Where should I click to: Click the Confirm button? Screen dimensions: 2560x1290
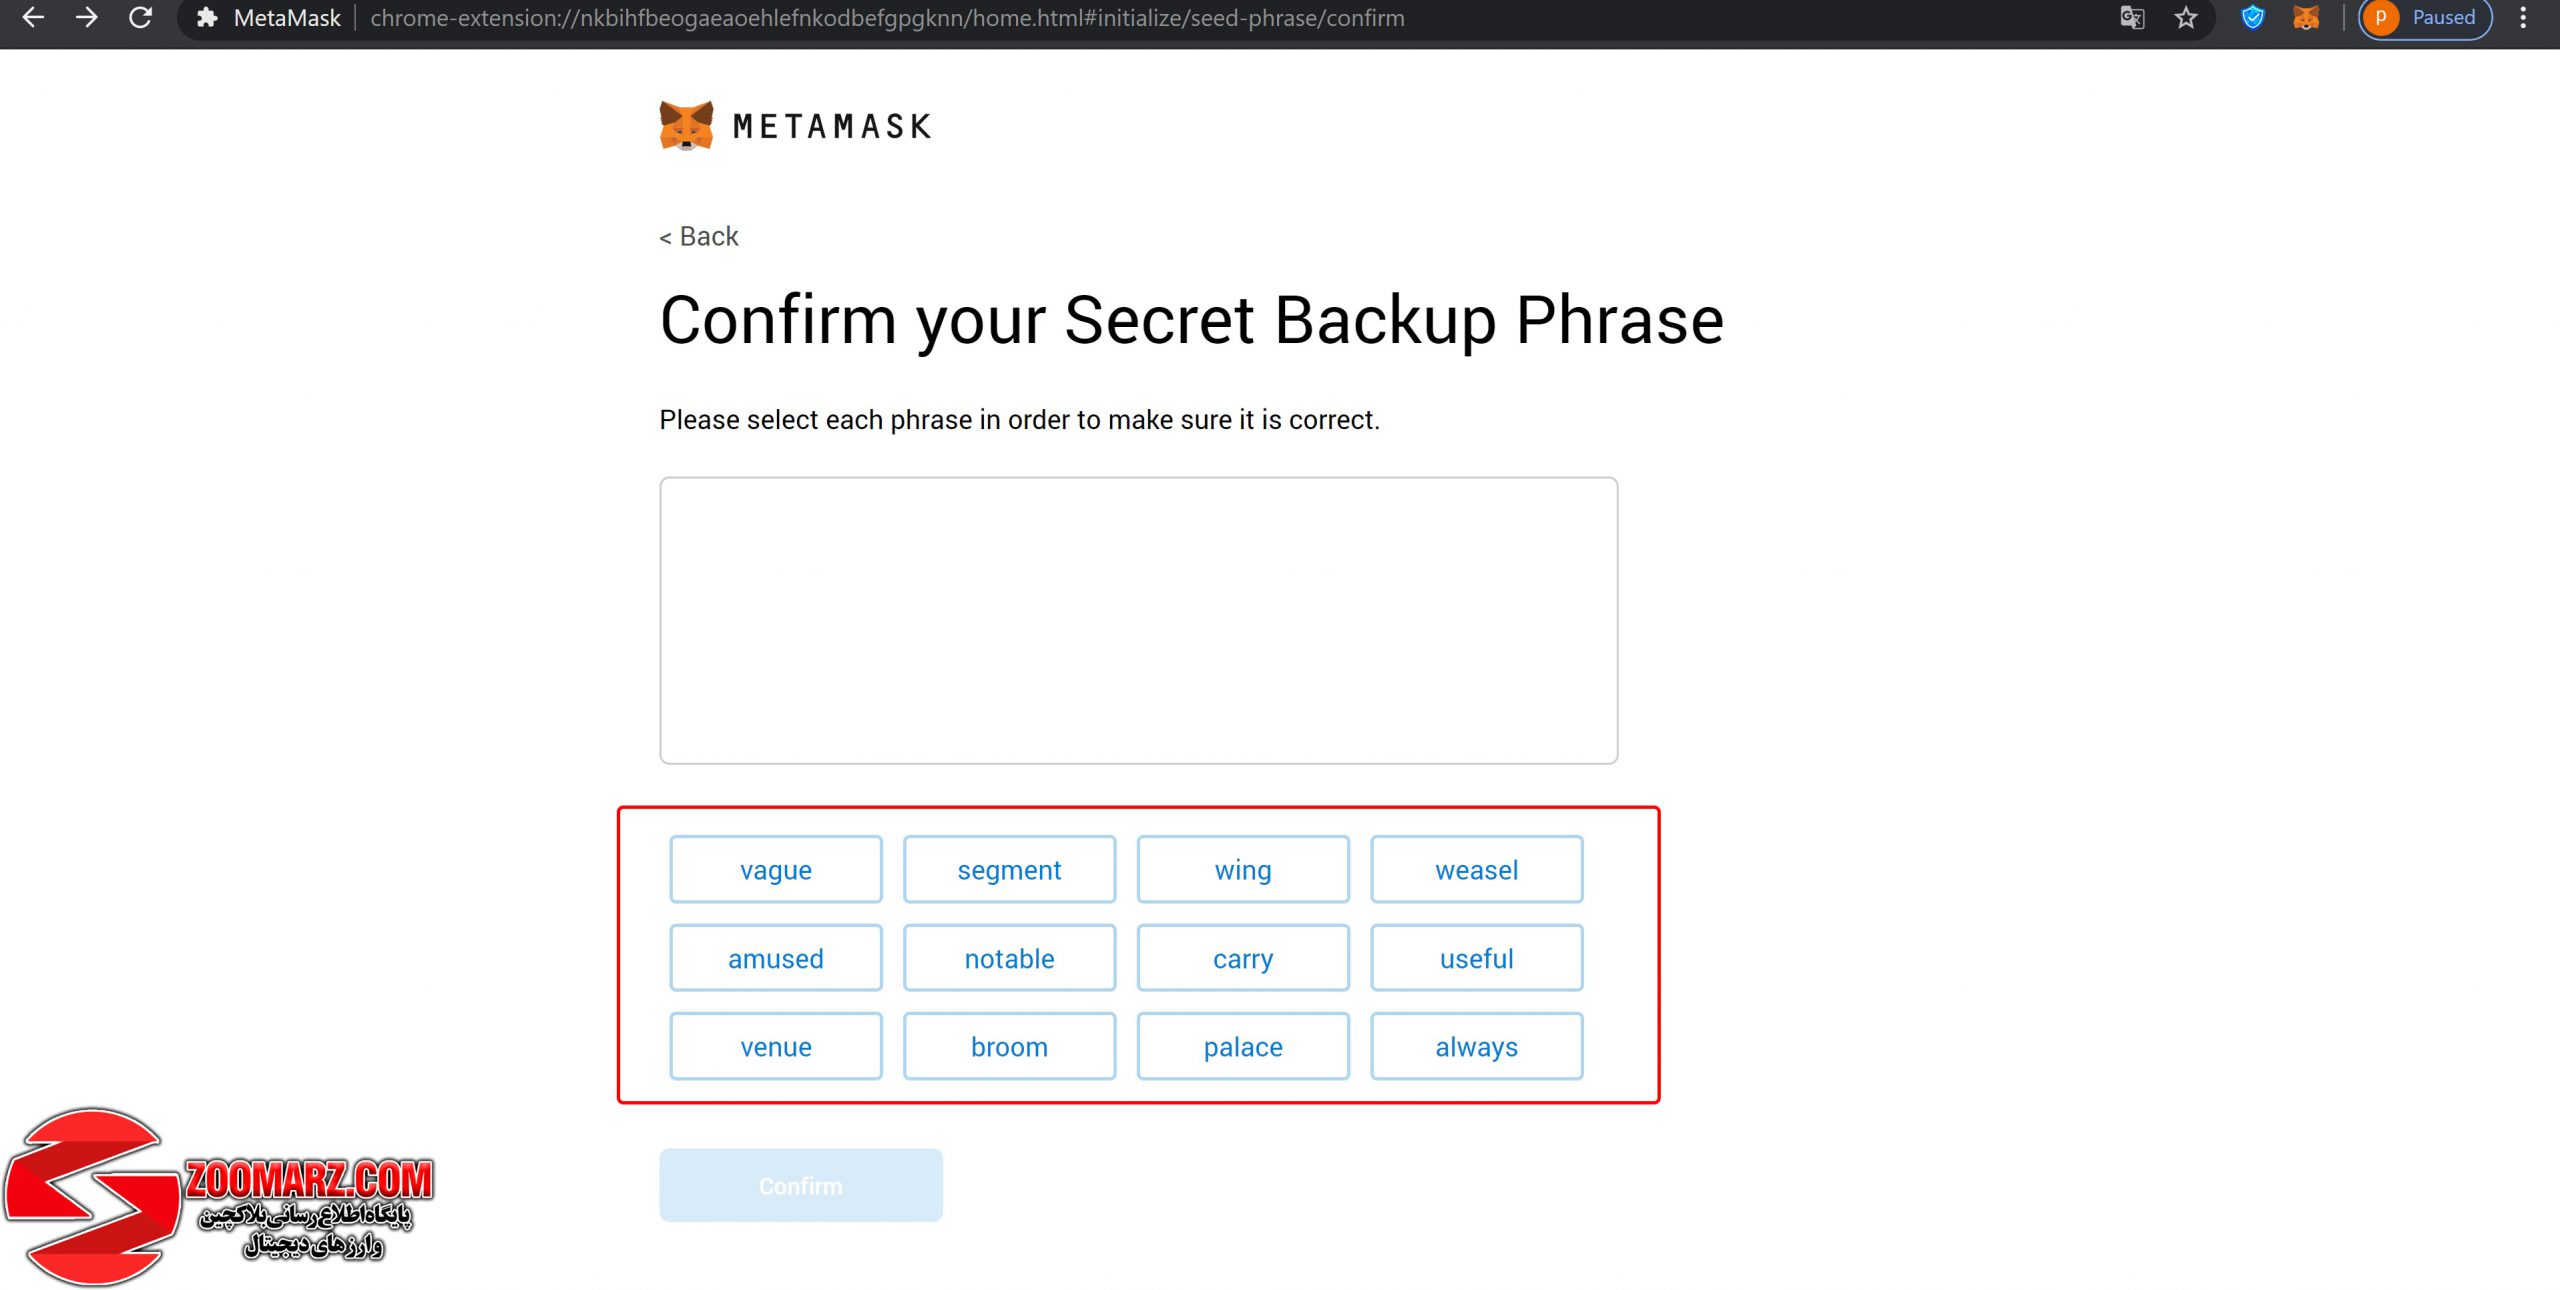[x=800, y=1185]
